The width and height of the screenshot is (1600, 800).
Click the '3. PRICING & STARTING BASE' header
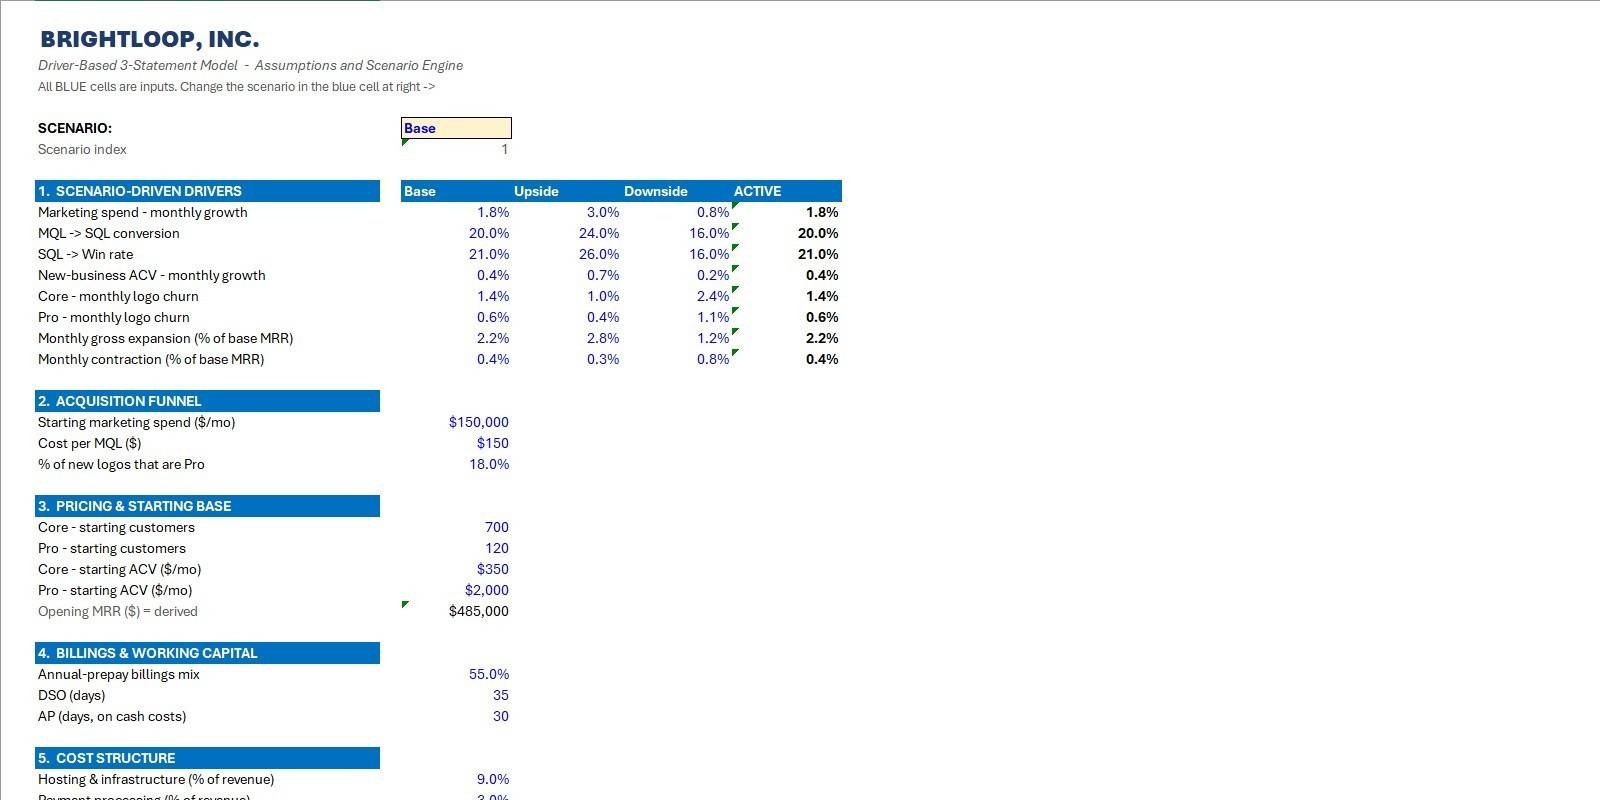207,506
